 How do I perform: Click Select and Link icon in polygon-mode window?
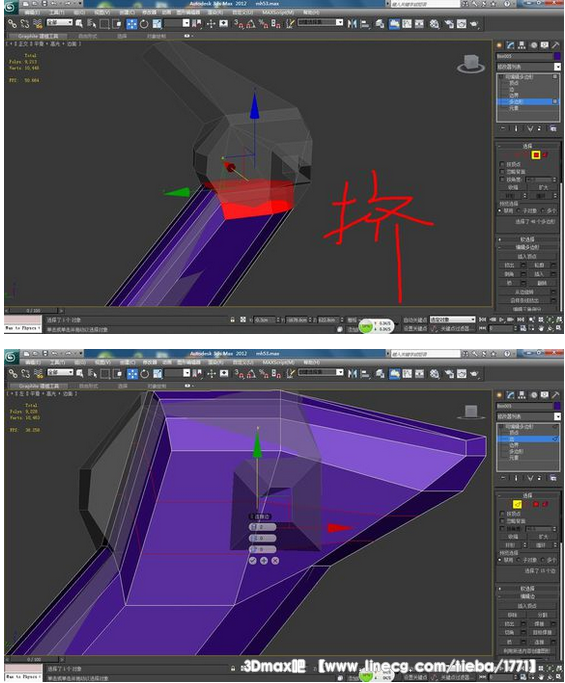click(13, 24)
